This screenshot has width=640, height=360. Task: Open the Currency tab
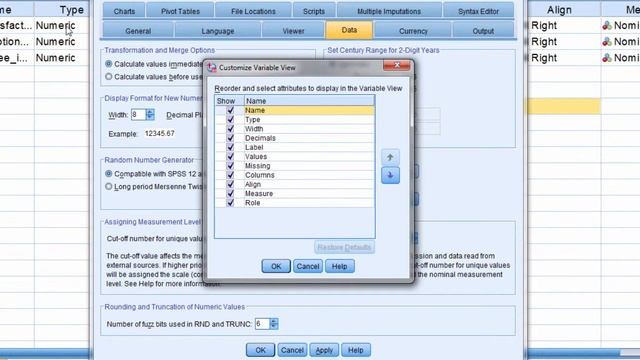[x=413, y=31]
